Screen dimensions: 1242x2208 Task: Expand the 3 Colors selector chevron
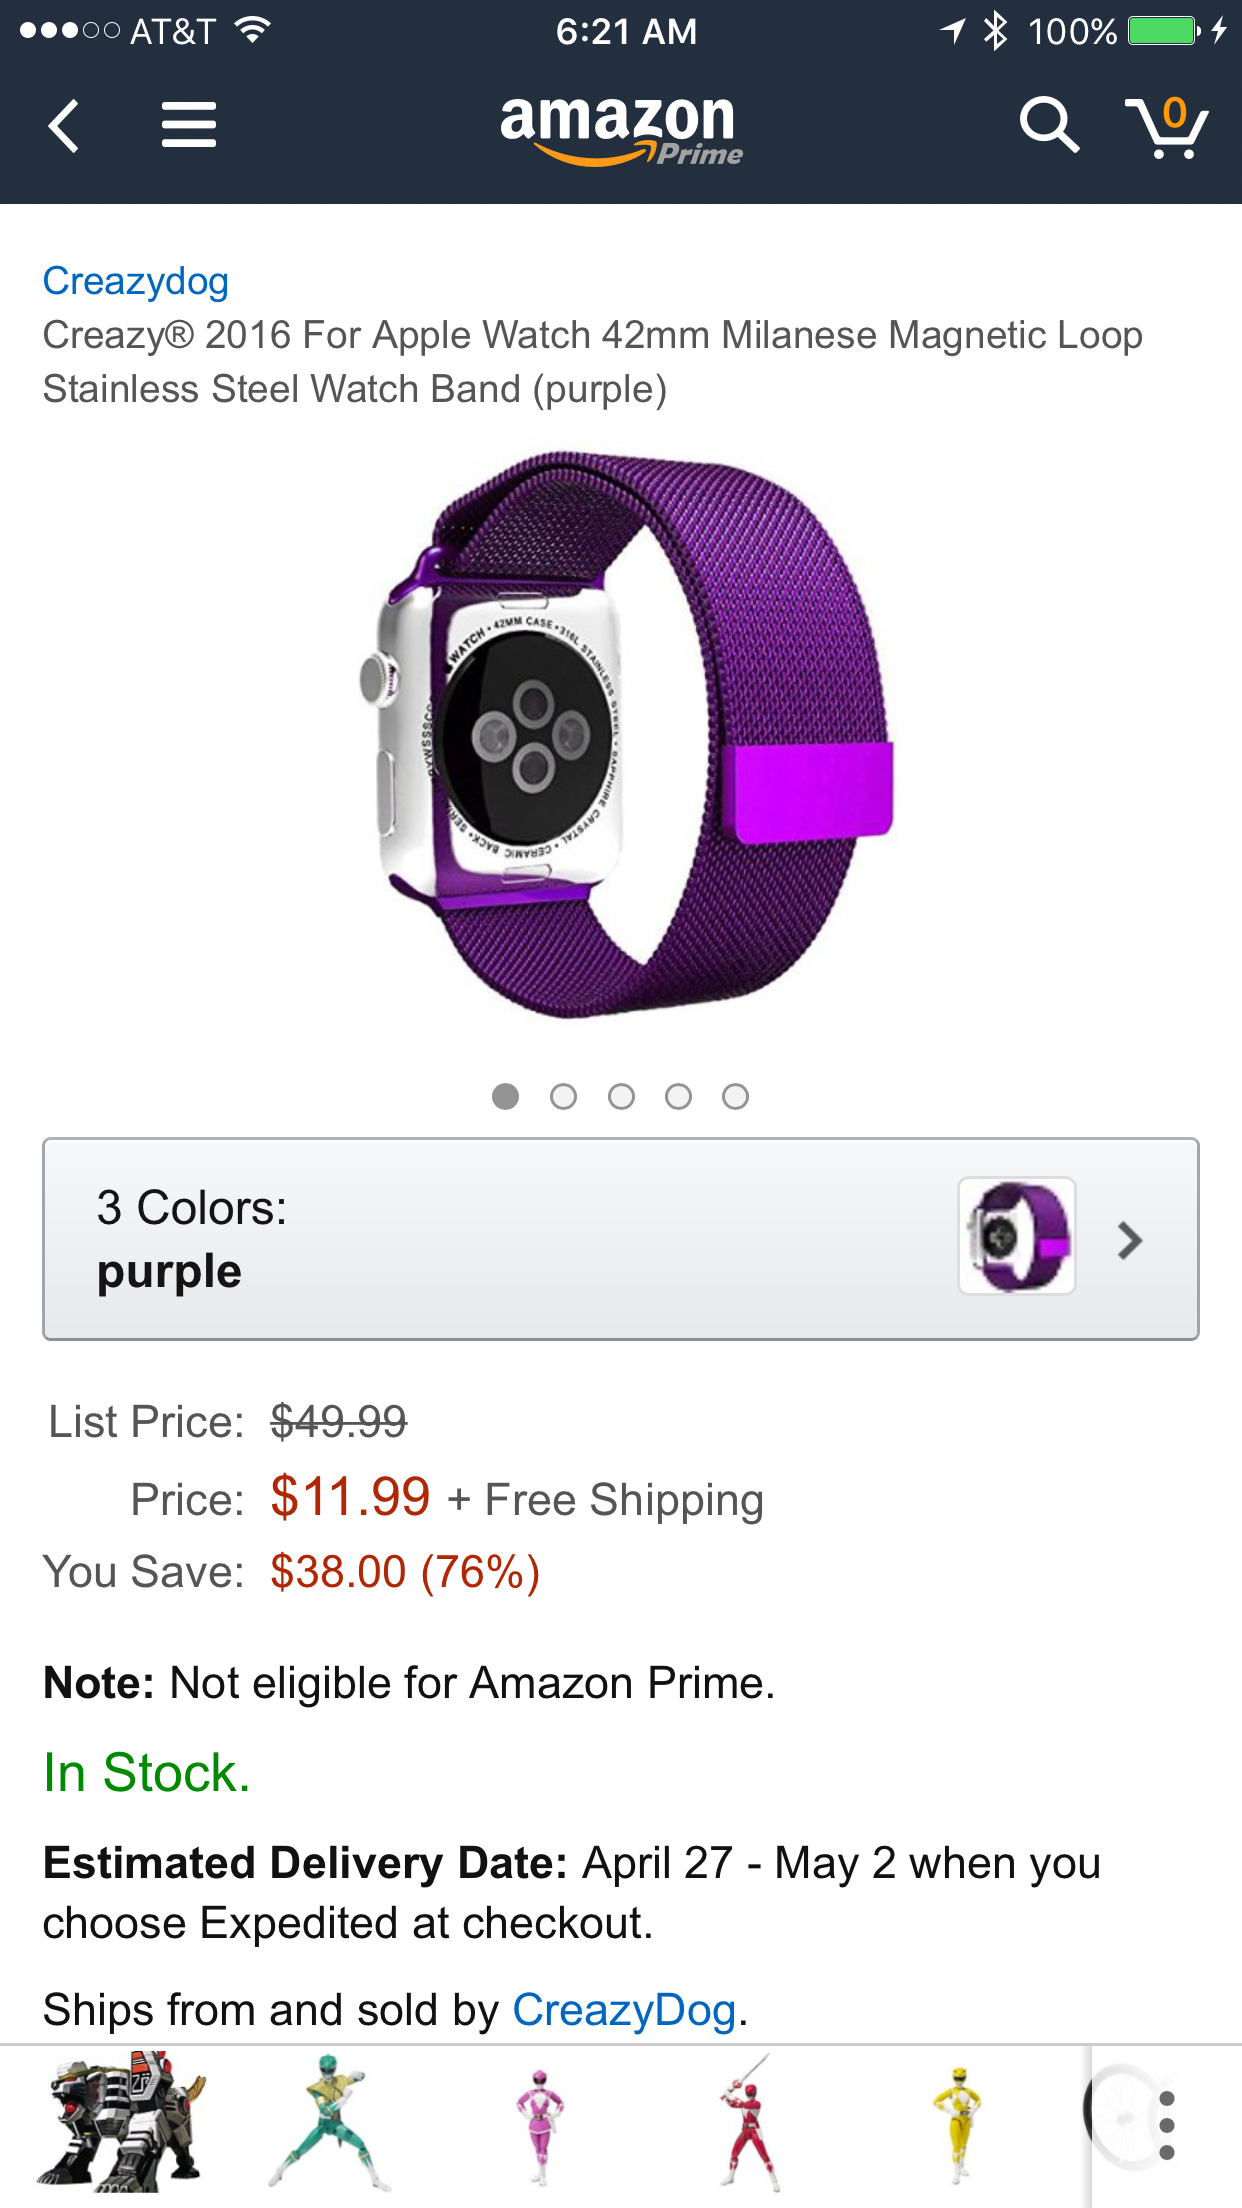pyautogui.click(x=1130, y=1240)
